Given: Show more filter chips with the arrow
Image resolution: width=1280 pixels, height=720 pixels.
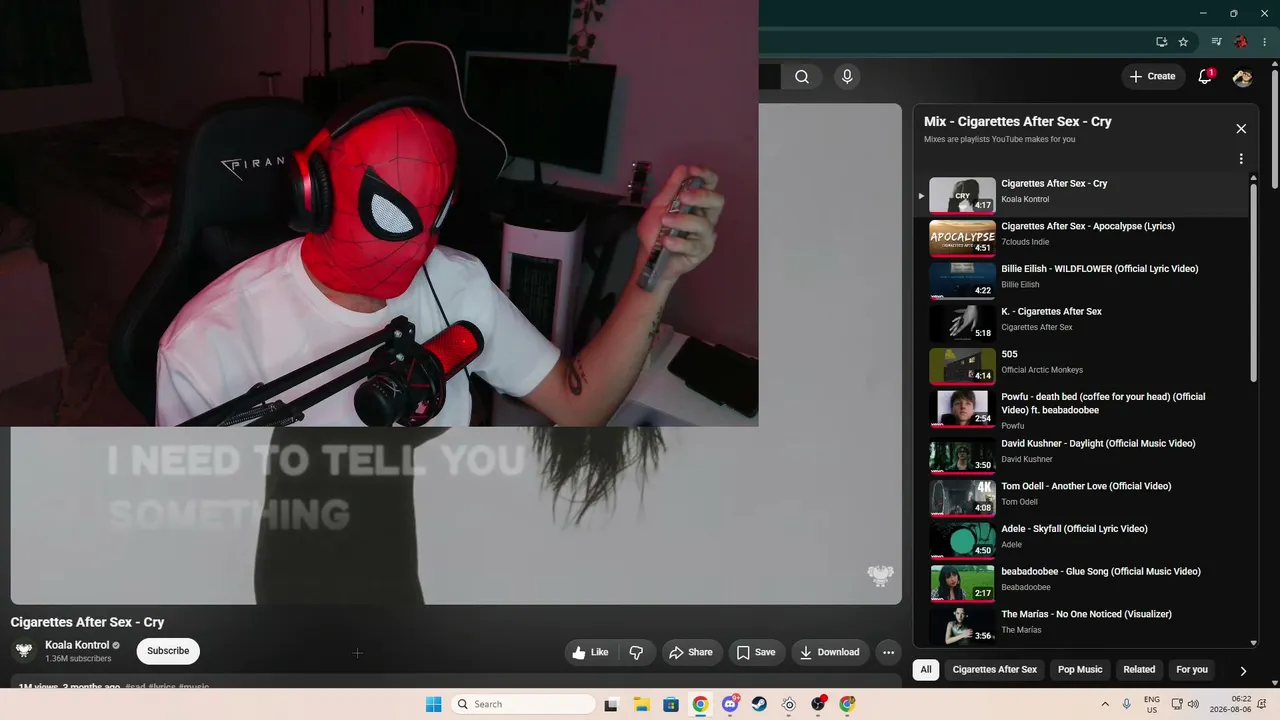Looking at the screenshot, I should click(1243, 670).
